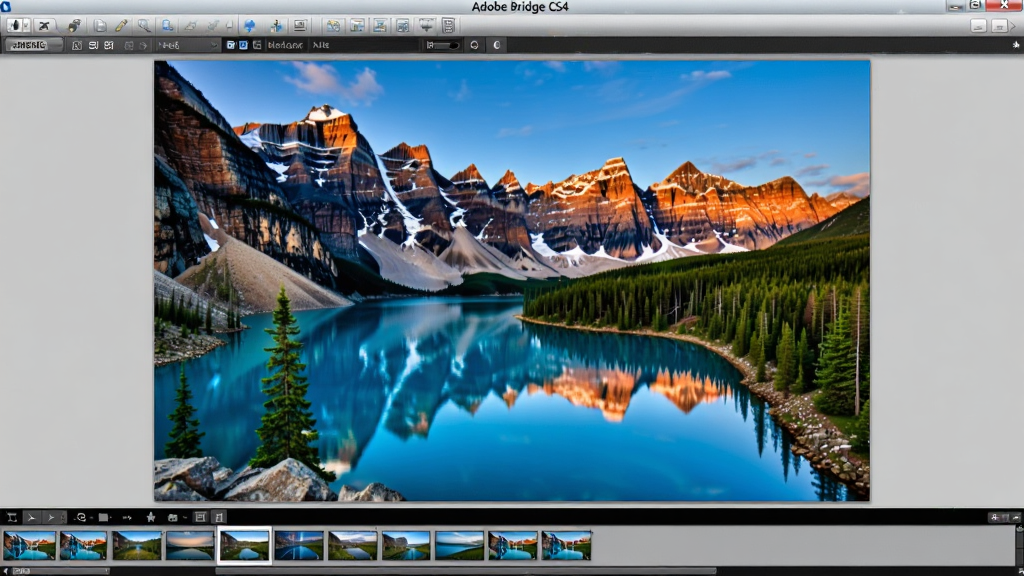Image resolution: width=1024 pixels, height=576 pixels.
Task: Click the dark camera-like icon in top toolbar
Action: pyautogui.click(x=74, y=25)
